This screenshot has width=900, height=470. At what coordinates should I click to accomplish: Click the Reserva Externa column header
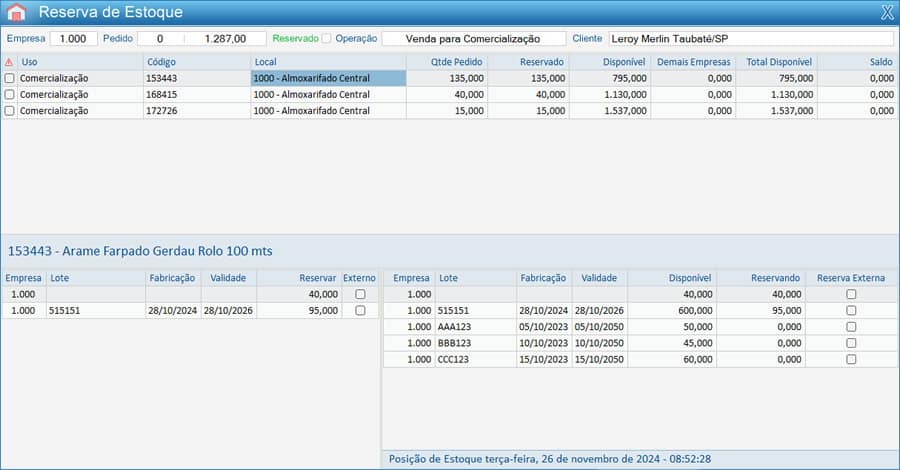pyautogui.click(x=851, y=278)
